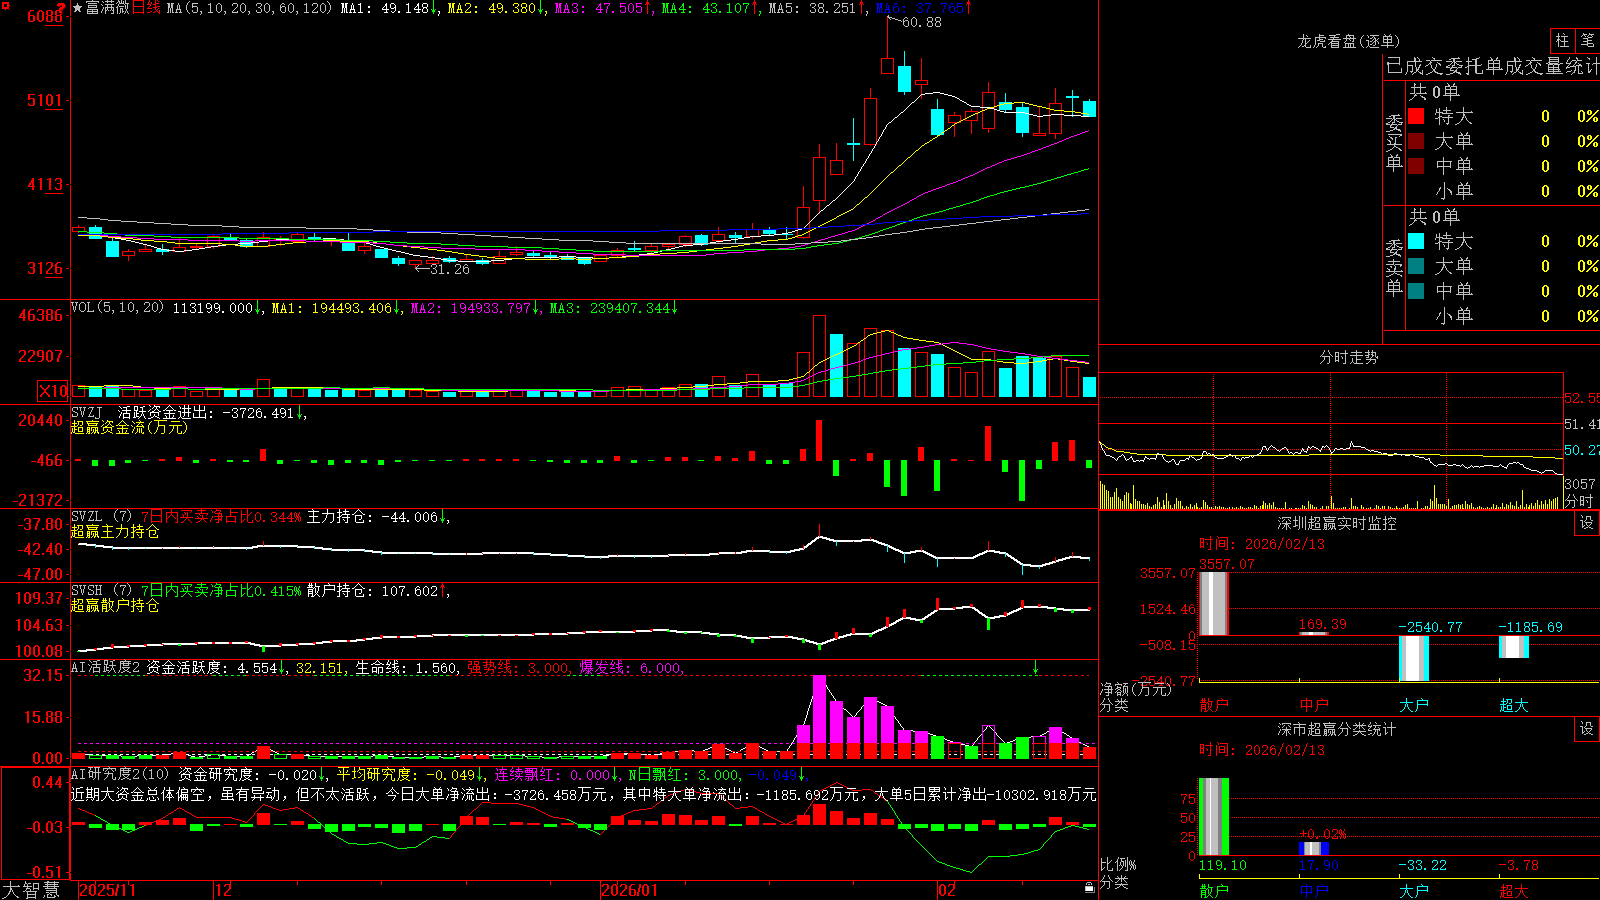This screenshot has width=1600, height=900.
Task: Click the X10 volume multiplier box
Action: (x=53, y=391)
